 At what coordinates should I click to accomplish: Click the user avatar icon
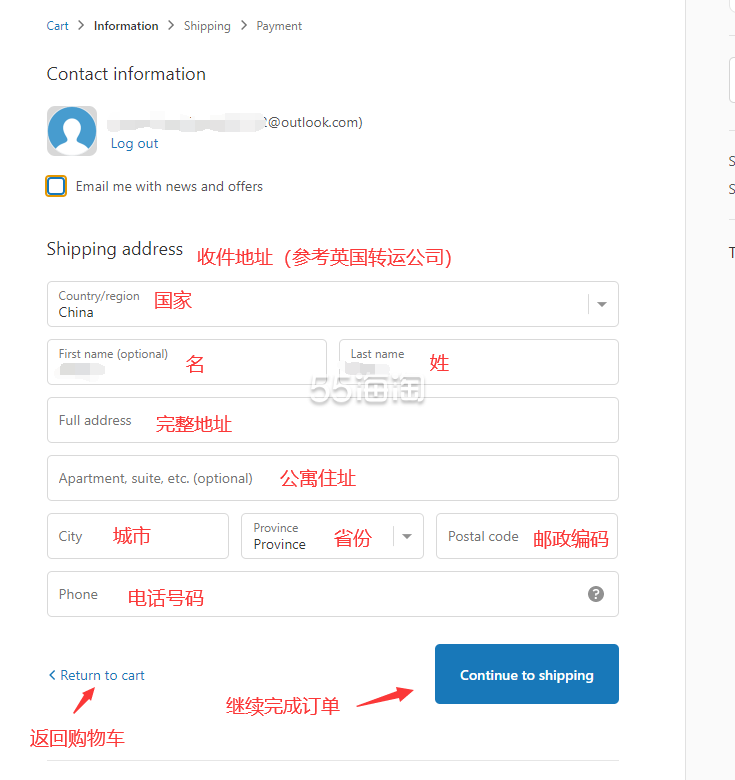pos(72,131)
